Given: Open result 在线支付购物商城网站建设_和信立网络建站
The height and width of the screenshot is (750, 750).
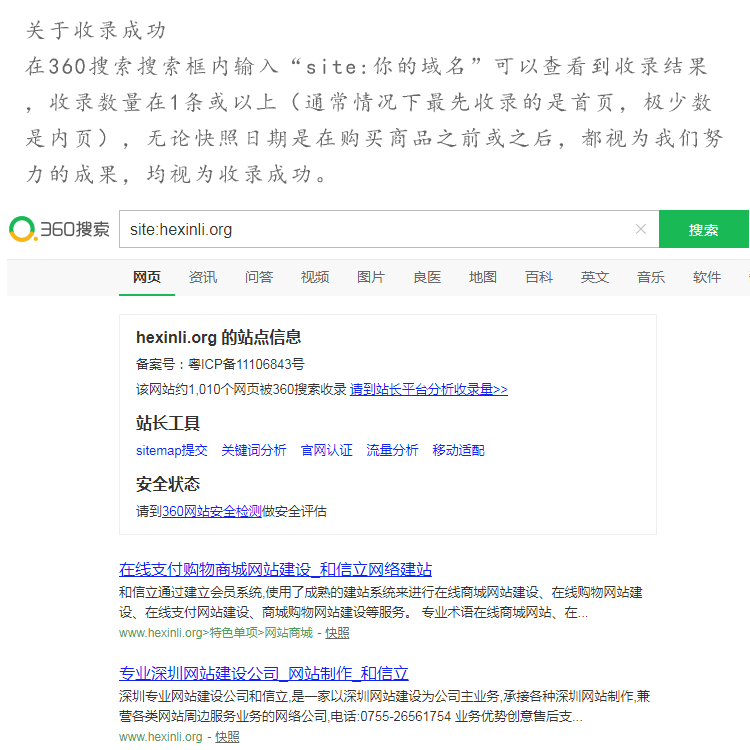Looking at the screenshot, I should point(276,569).
